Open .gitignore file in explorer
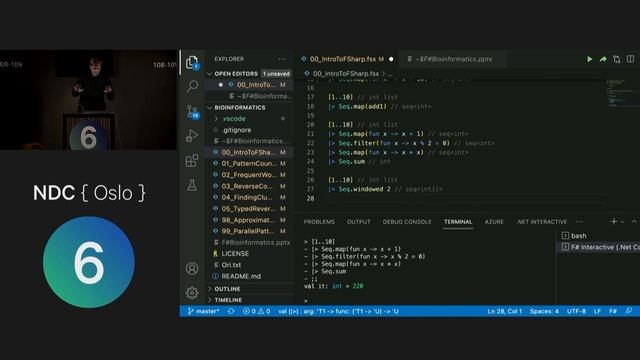This screenshot has width=640, height=360. pyautogui.click(x=249, y=130)
